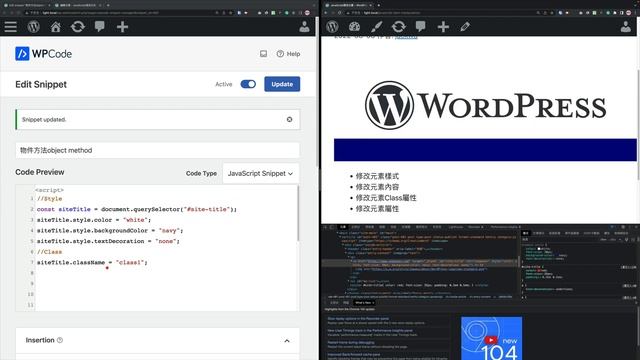This screenshot has height=360, width=640.
Task: Click the Insertion help question icon
Action: point(60,340)
